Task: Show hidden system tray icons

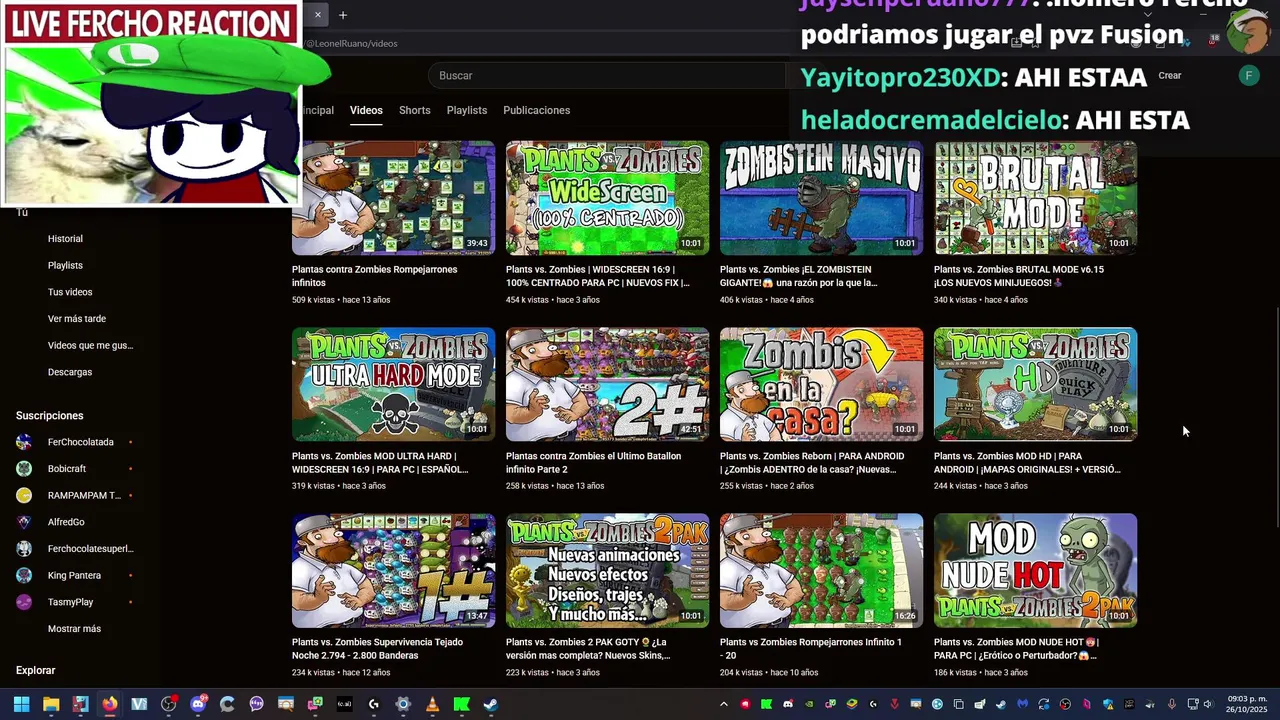Action: [724, 704]
